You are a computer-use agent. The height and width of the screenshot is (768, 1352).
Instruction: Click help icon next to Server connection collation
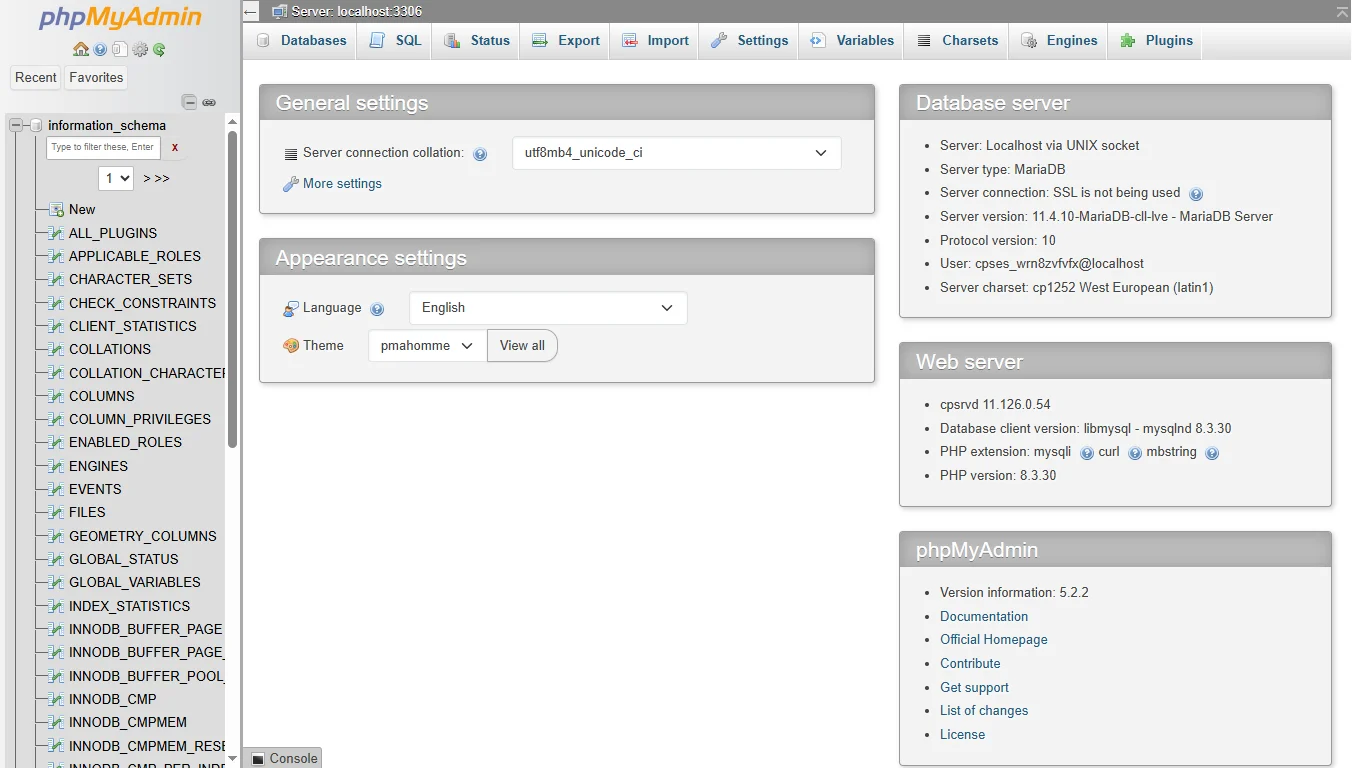point(480,154)
